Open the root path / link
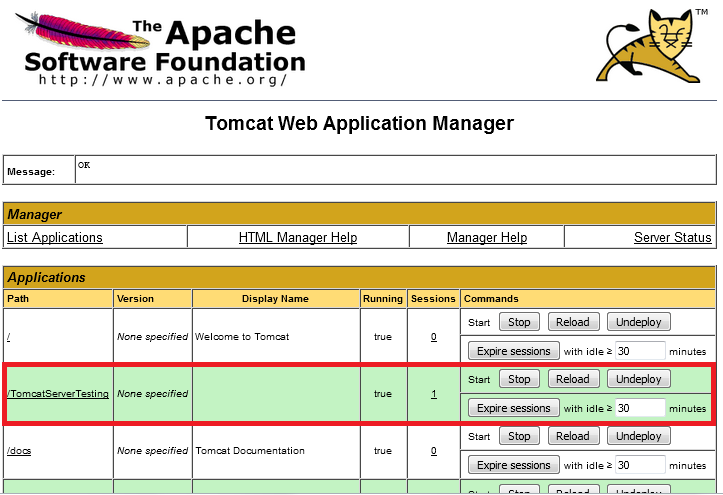 pos(9,337)
